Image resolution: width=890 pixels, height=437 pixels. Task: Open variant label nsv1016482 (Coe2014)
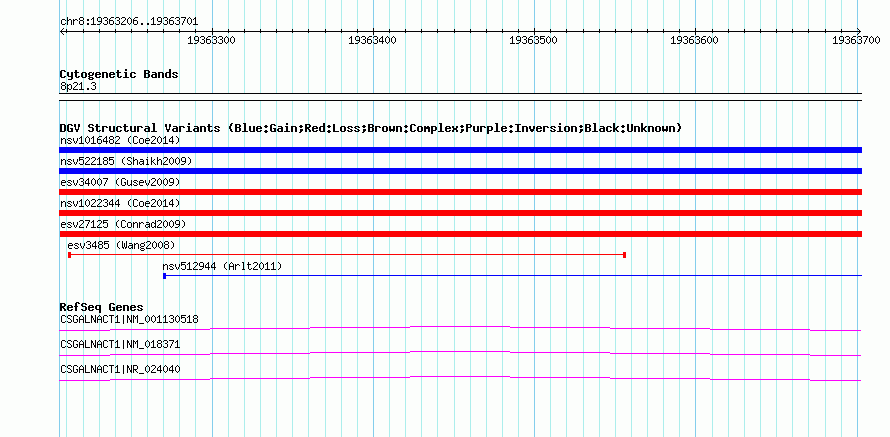120,140
